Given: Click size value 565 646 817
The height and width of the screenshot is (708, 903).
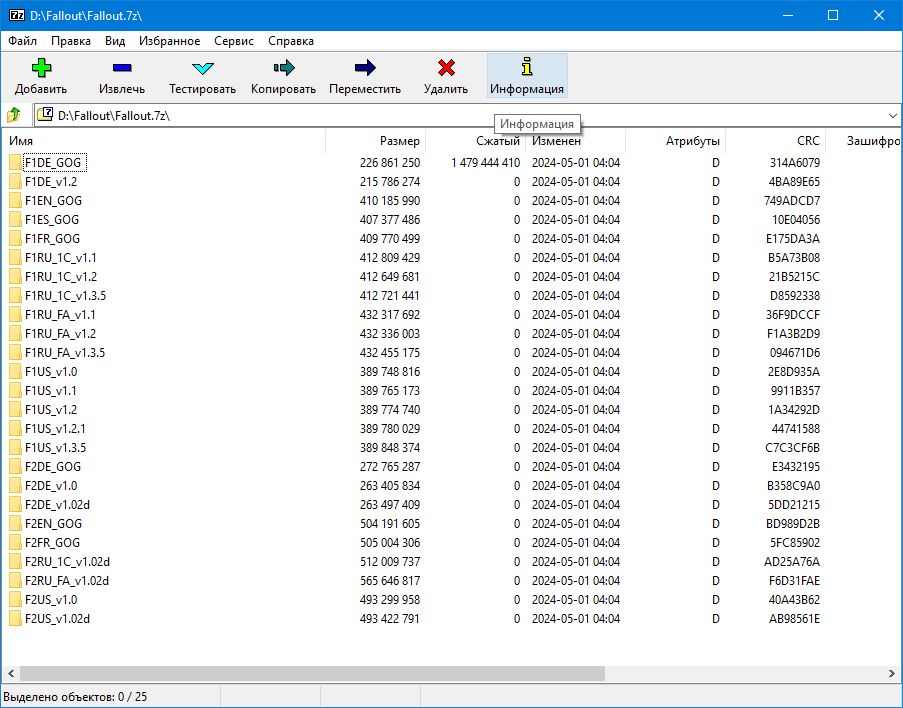Looking at the screenshot, I should (x=390, y=581).
